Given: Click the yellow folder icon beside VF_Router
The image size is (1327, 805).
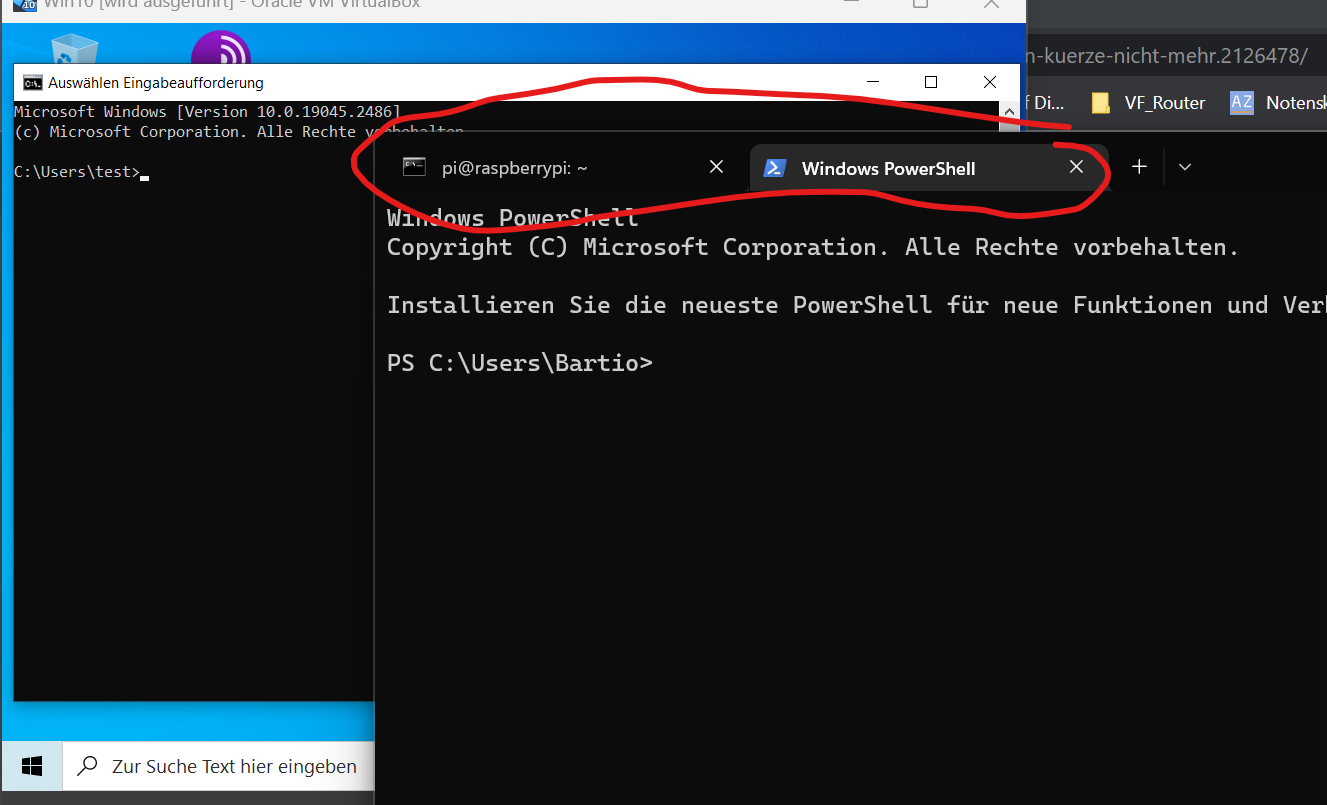Looking at the screenshot, I should (1101, 102).
